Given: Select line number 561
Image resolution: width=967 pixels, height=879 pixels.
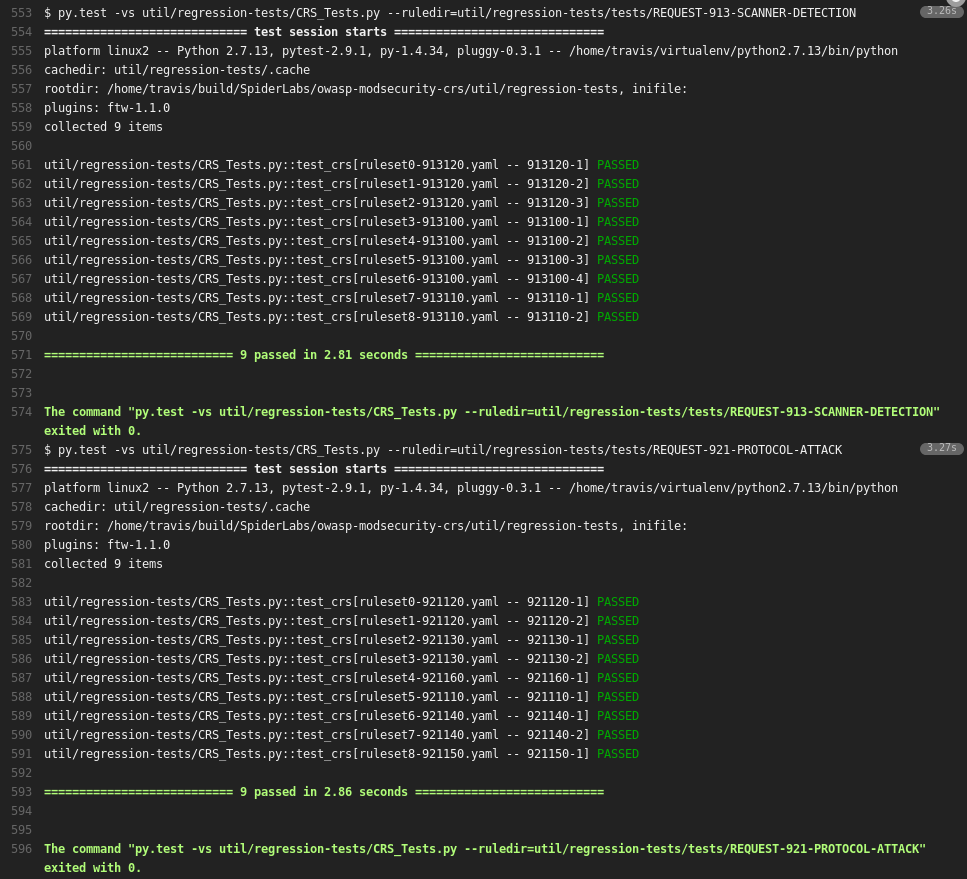Looking at the screenshot, I should coord(21,165).
